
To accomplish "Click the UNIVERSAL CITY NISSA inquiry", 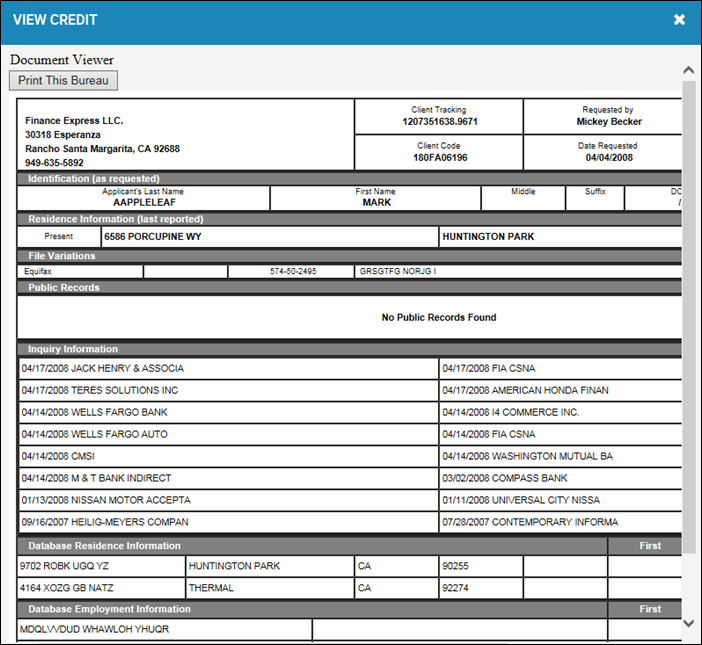I will pos(521,500).
